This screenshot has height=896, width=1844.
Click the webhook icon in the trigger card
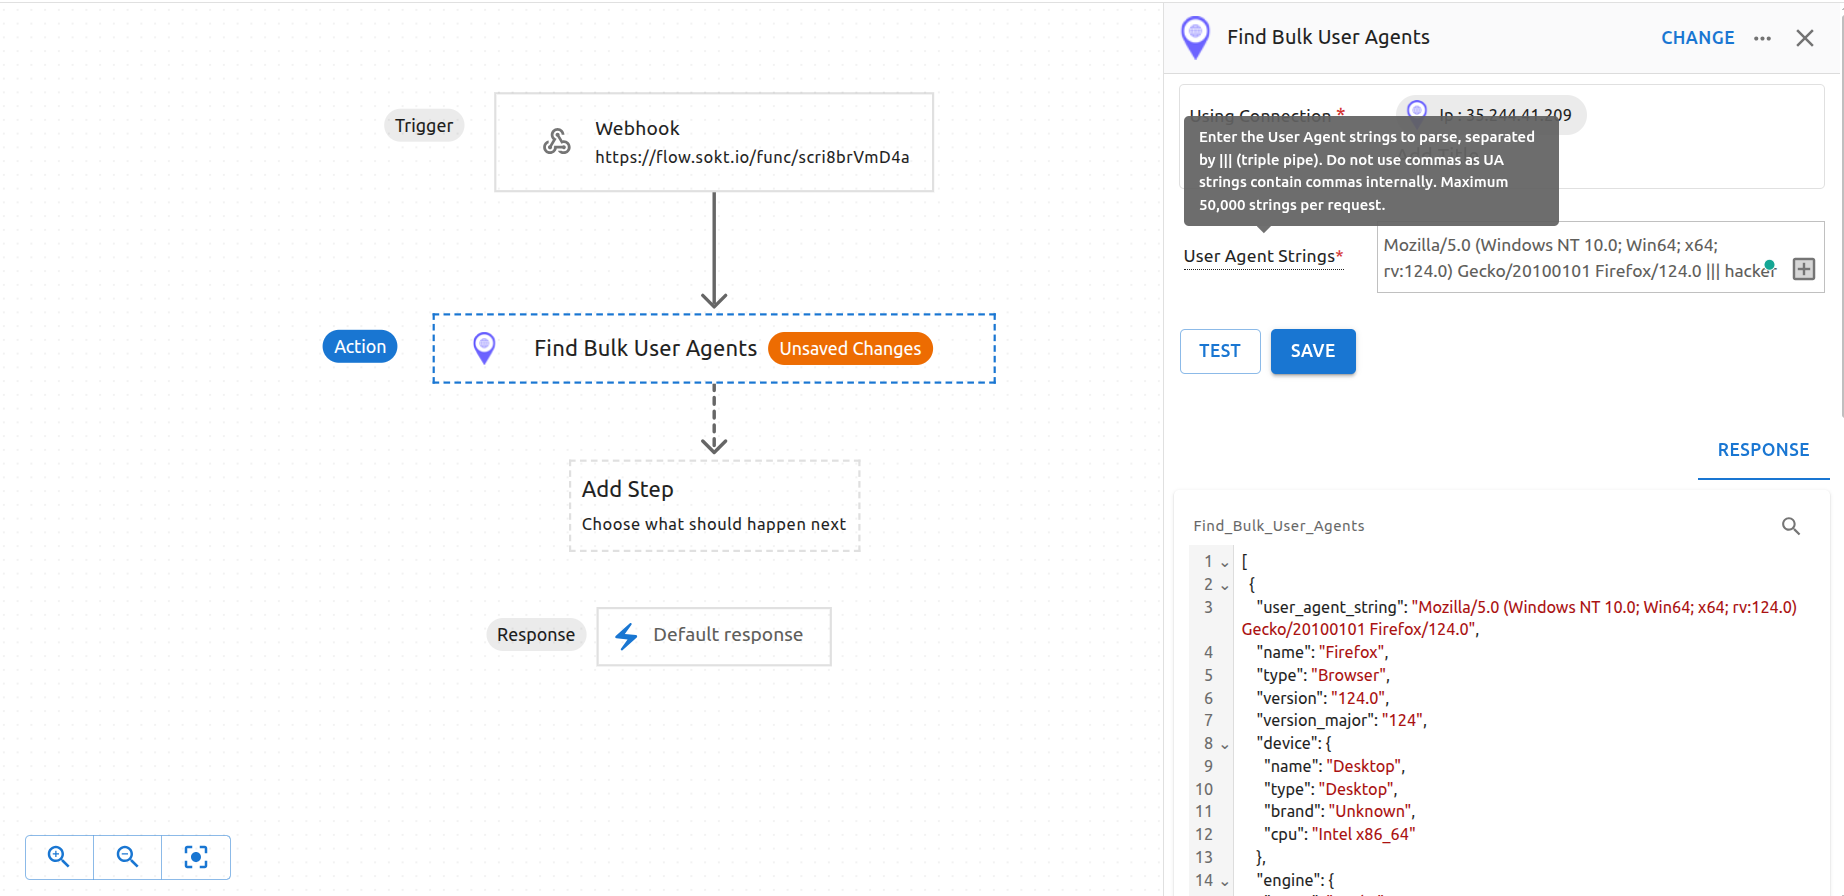(x=557, y=142)
